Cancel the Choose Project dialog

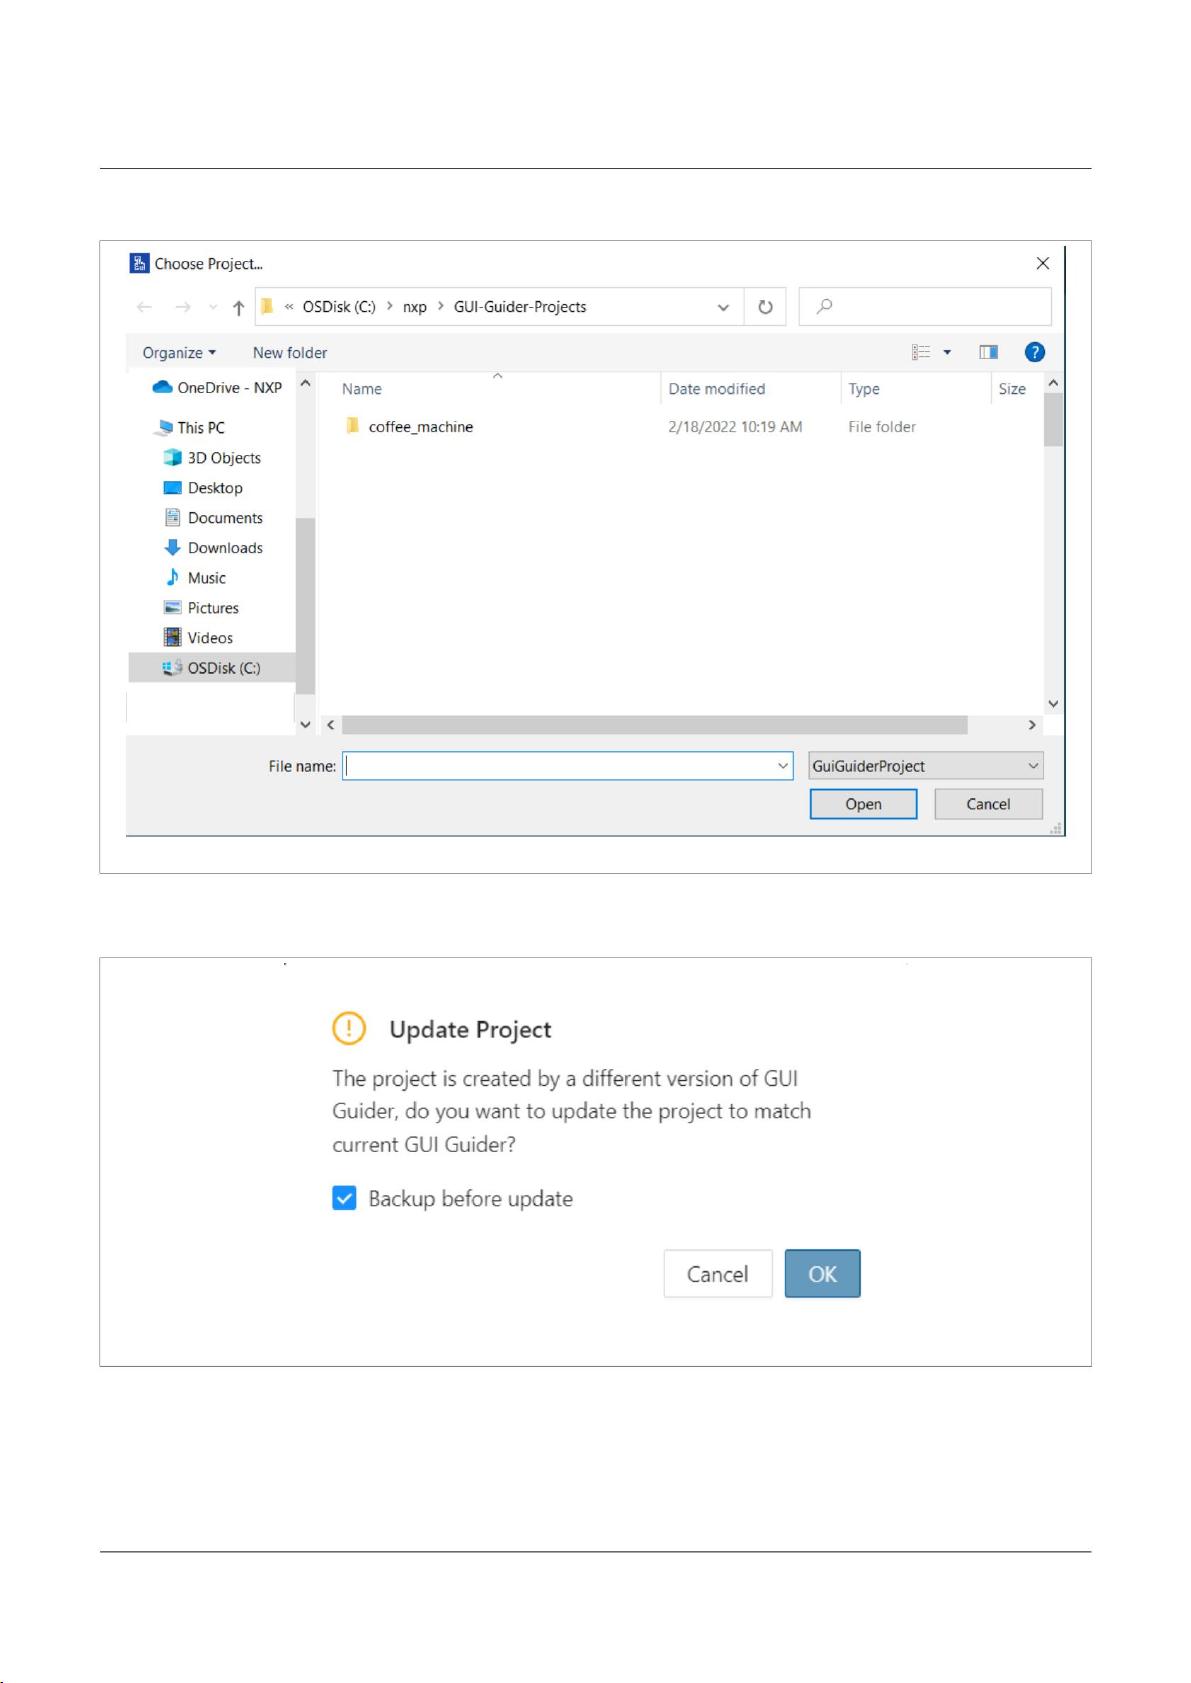[988, 804]
